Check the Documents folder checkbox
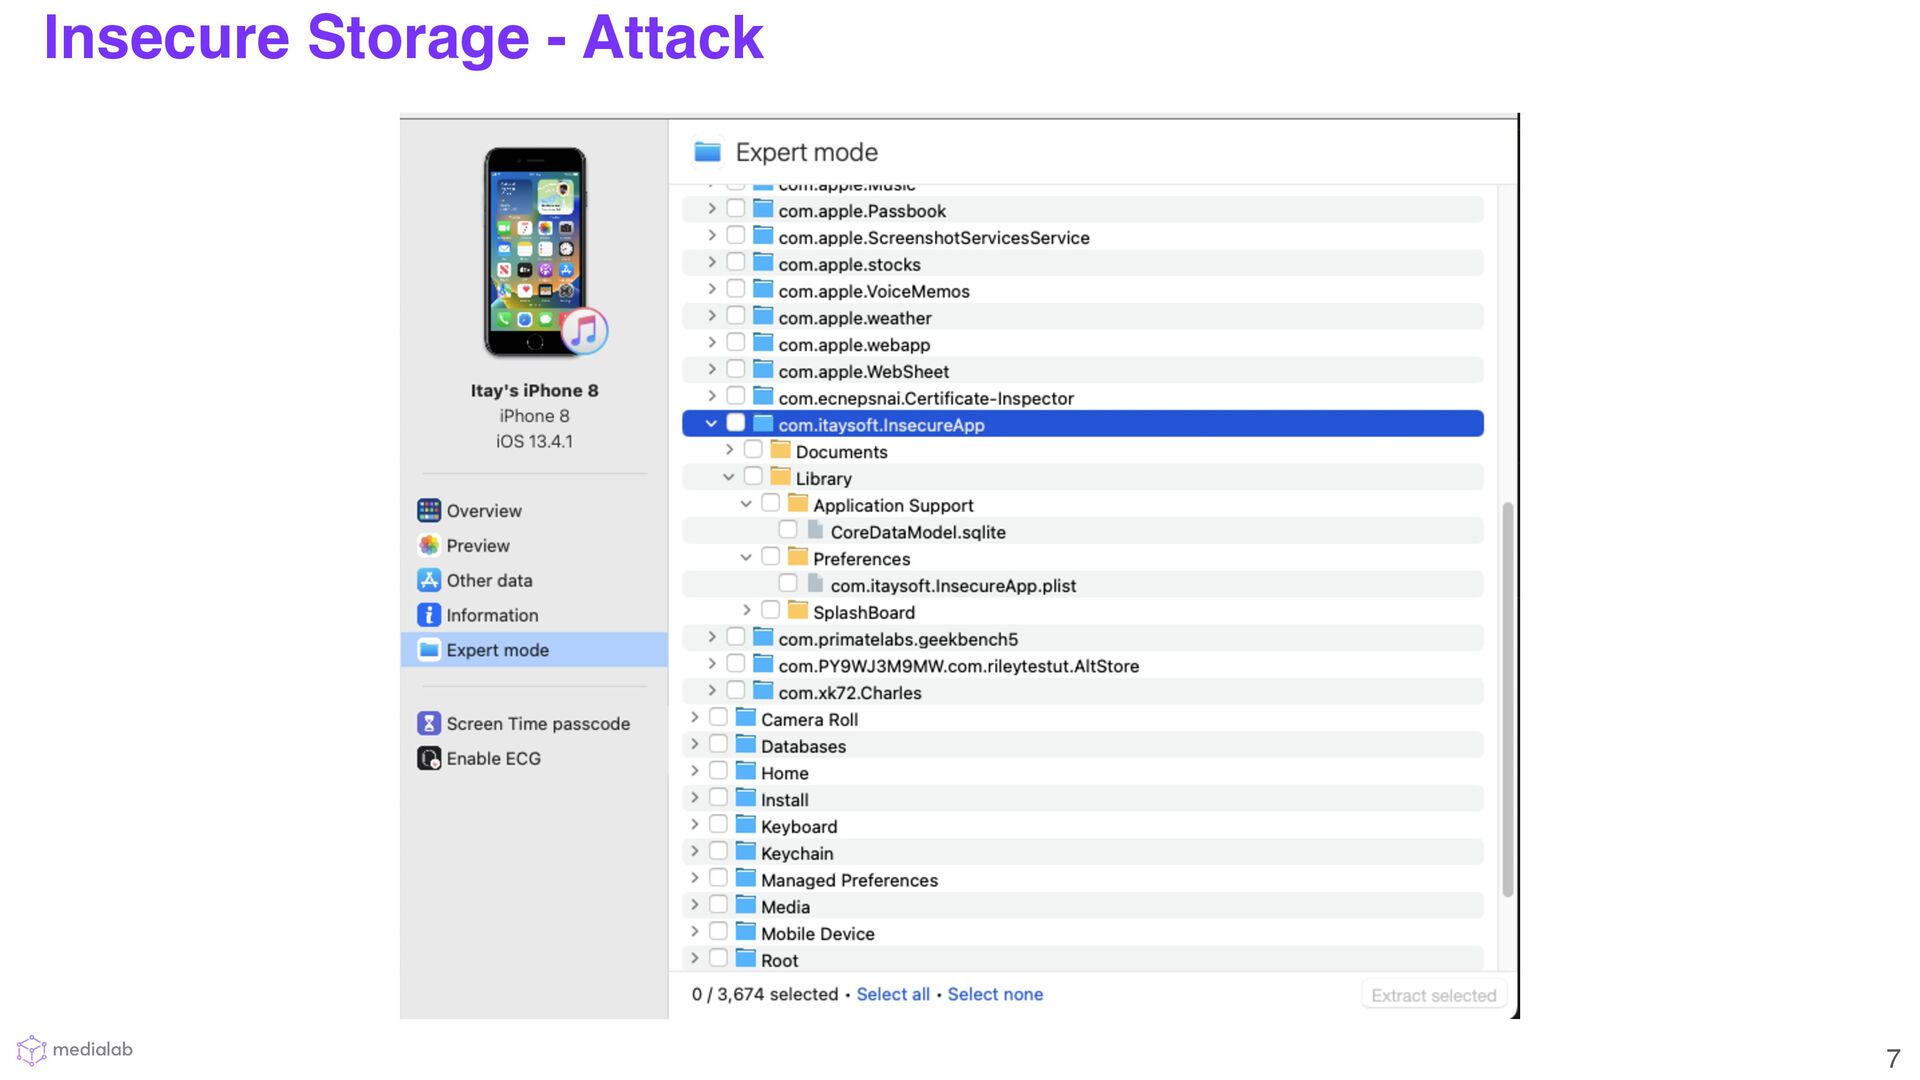The width and height of the screenshot is (1920, 1080). pyautogui.click(x=753, y=450)
